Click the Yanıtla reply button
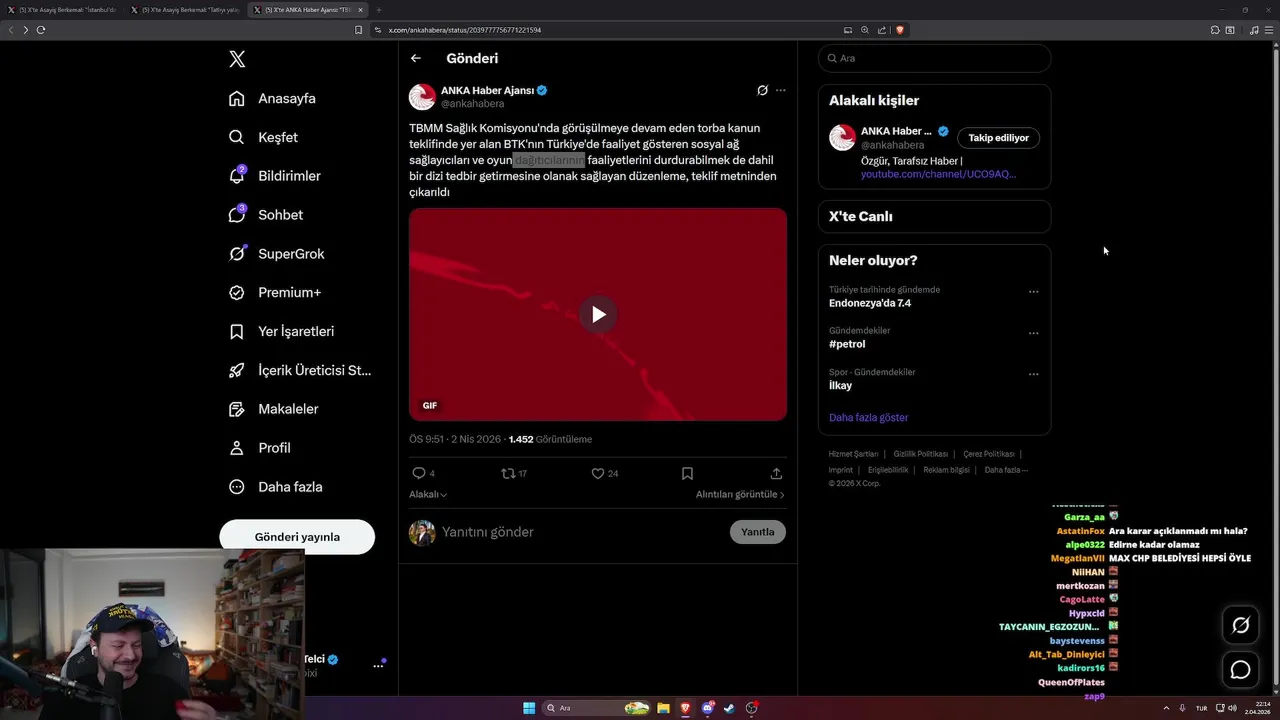This screenshot has height=720, width=1280. [x=758, y=532]
